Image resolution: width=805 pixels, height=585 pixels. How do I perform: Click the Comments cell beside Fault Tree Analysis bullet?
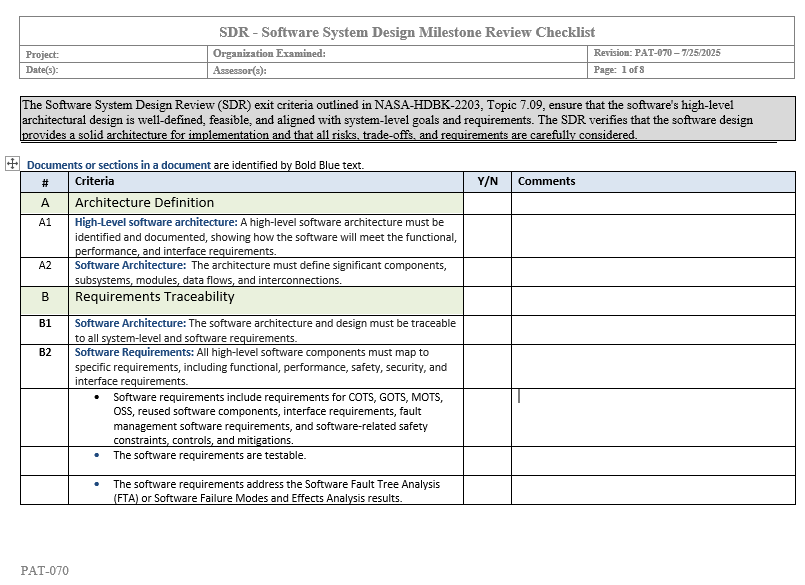[x=653, y=490]
